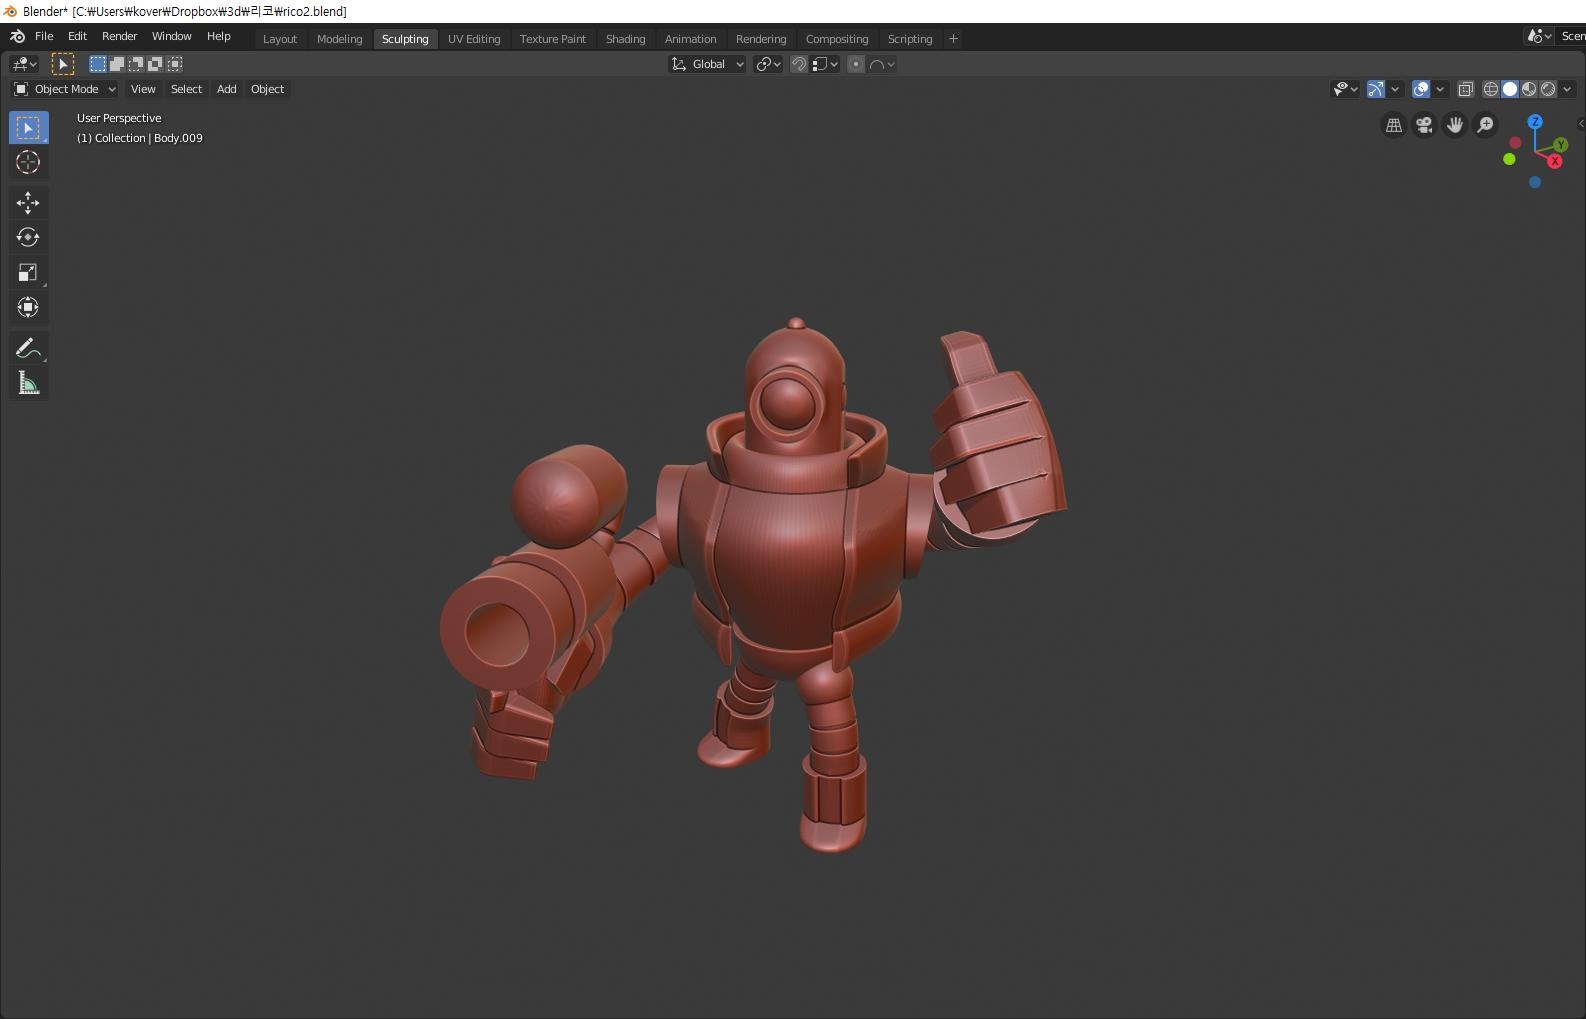Open the editor type dropdown
The height and width of the screenshot is (1019, 1586).
coord(24,64)
